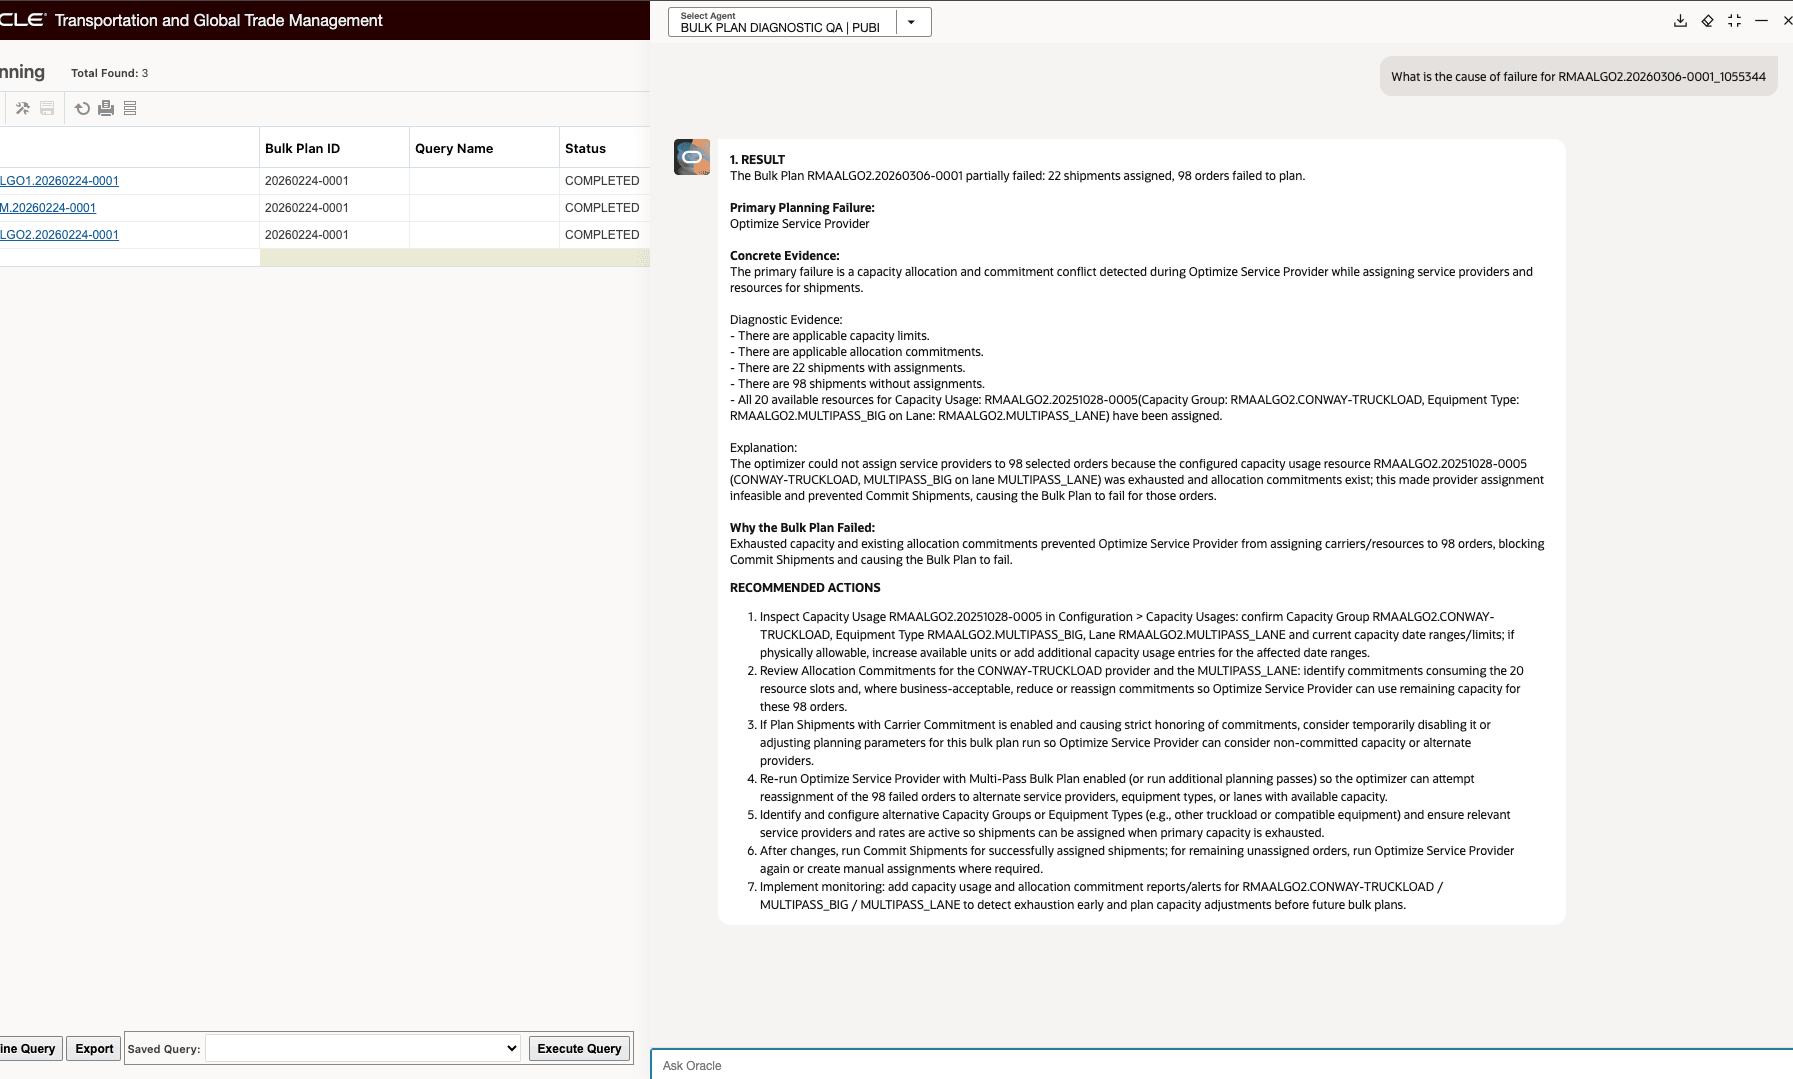Open the query tools icon
Viewport: 1793px width, 1079px height.
pos(23,108)
